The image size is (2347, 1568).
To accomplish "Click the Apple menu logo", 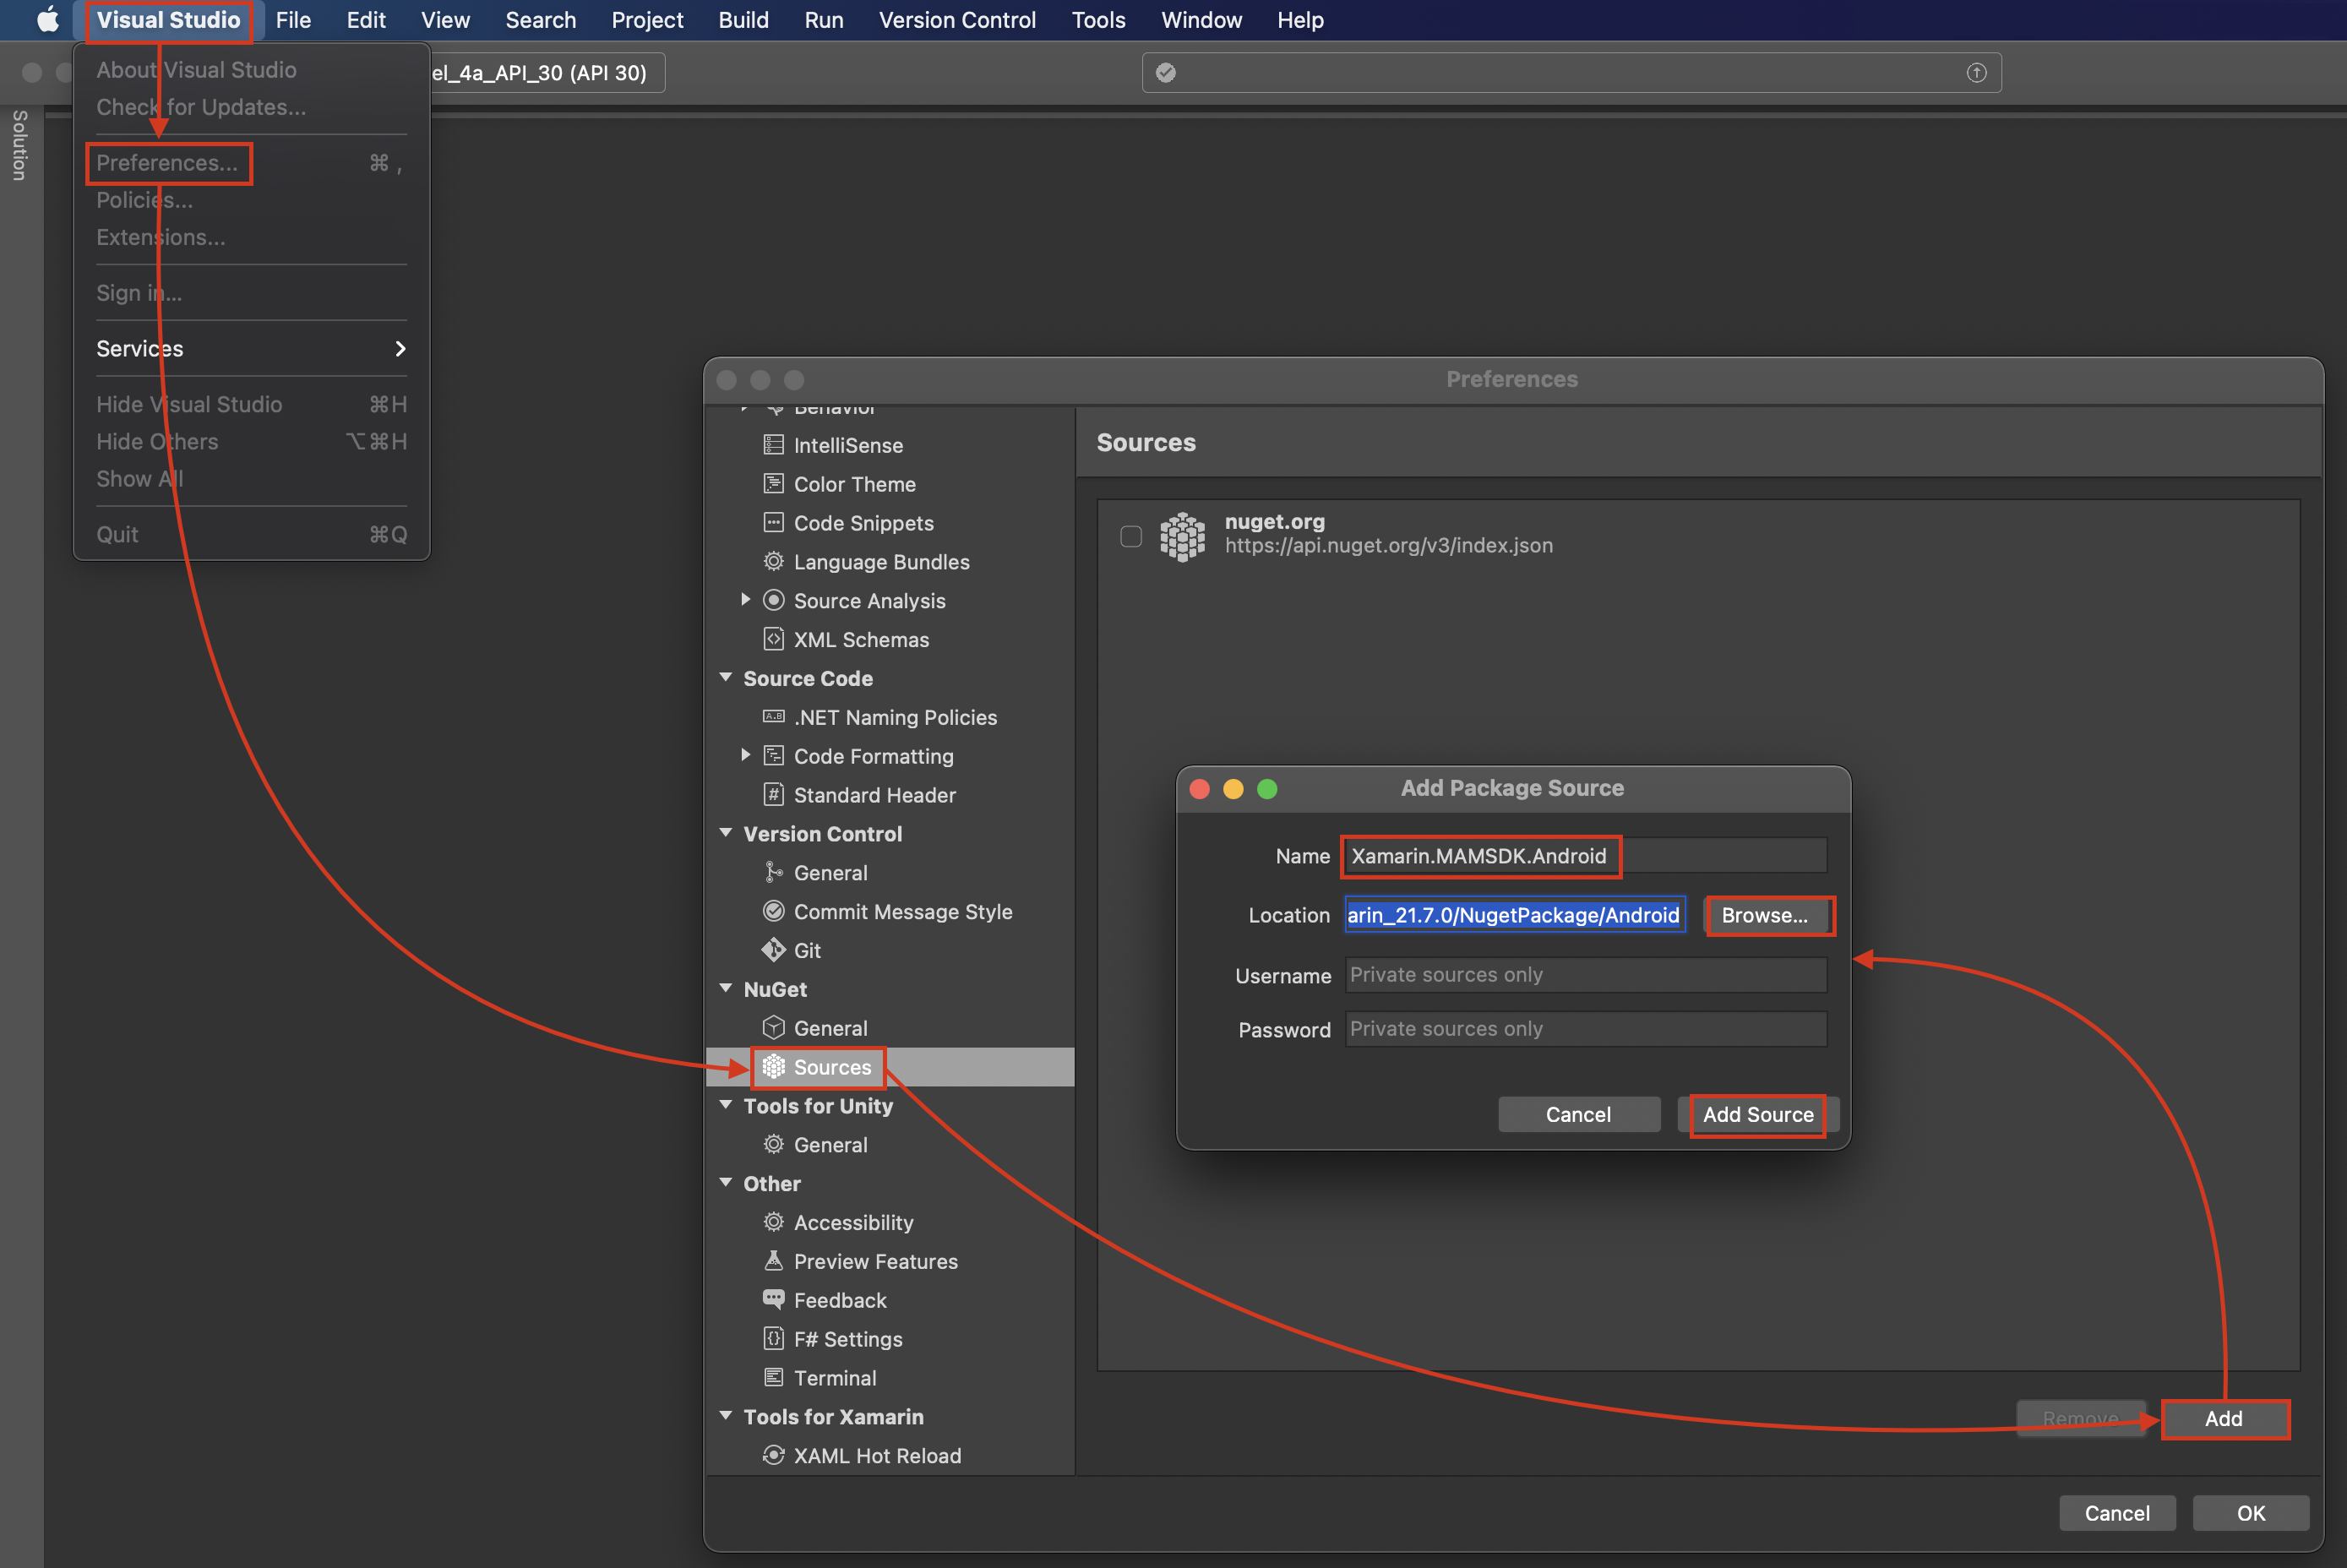I will coord(47,20).
